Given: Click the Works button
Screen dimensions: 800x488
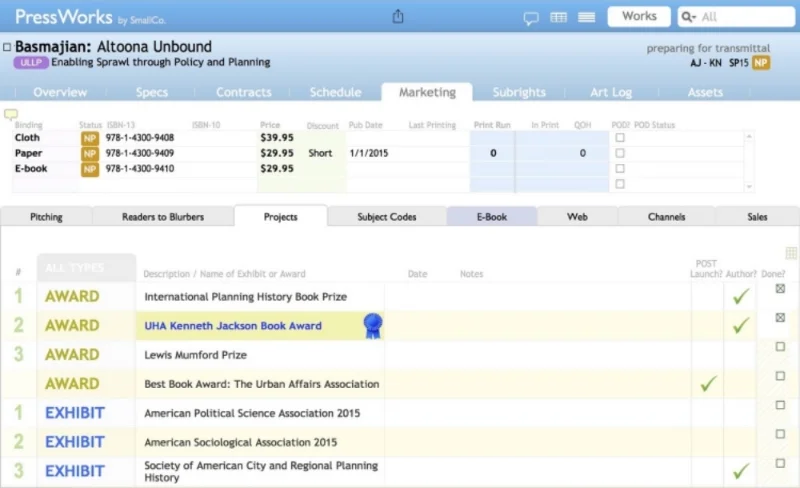Looking at the screenshot, I should 639,16.
